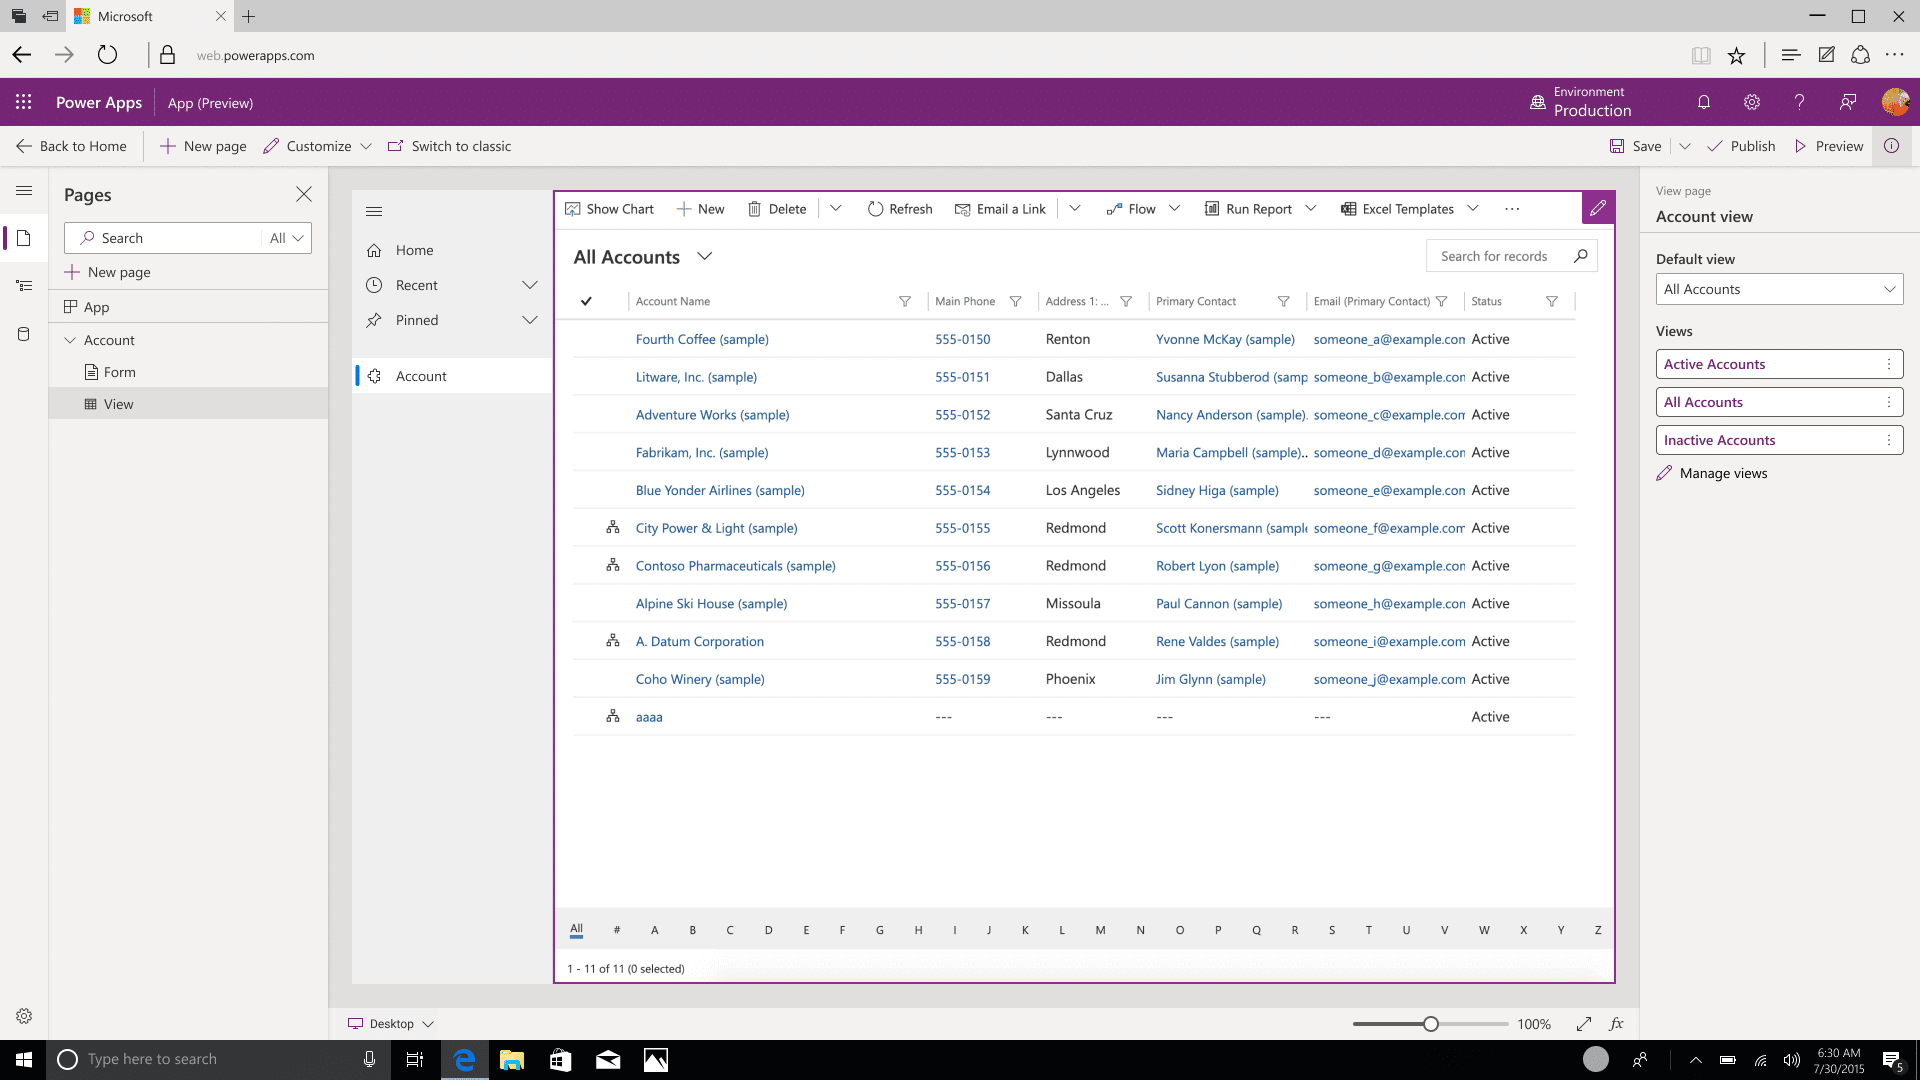The image size is (1920, 1080).
Task: Click the notifications bell icon
Action: [x=1704, y=102]
